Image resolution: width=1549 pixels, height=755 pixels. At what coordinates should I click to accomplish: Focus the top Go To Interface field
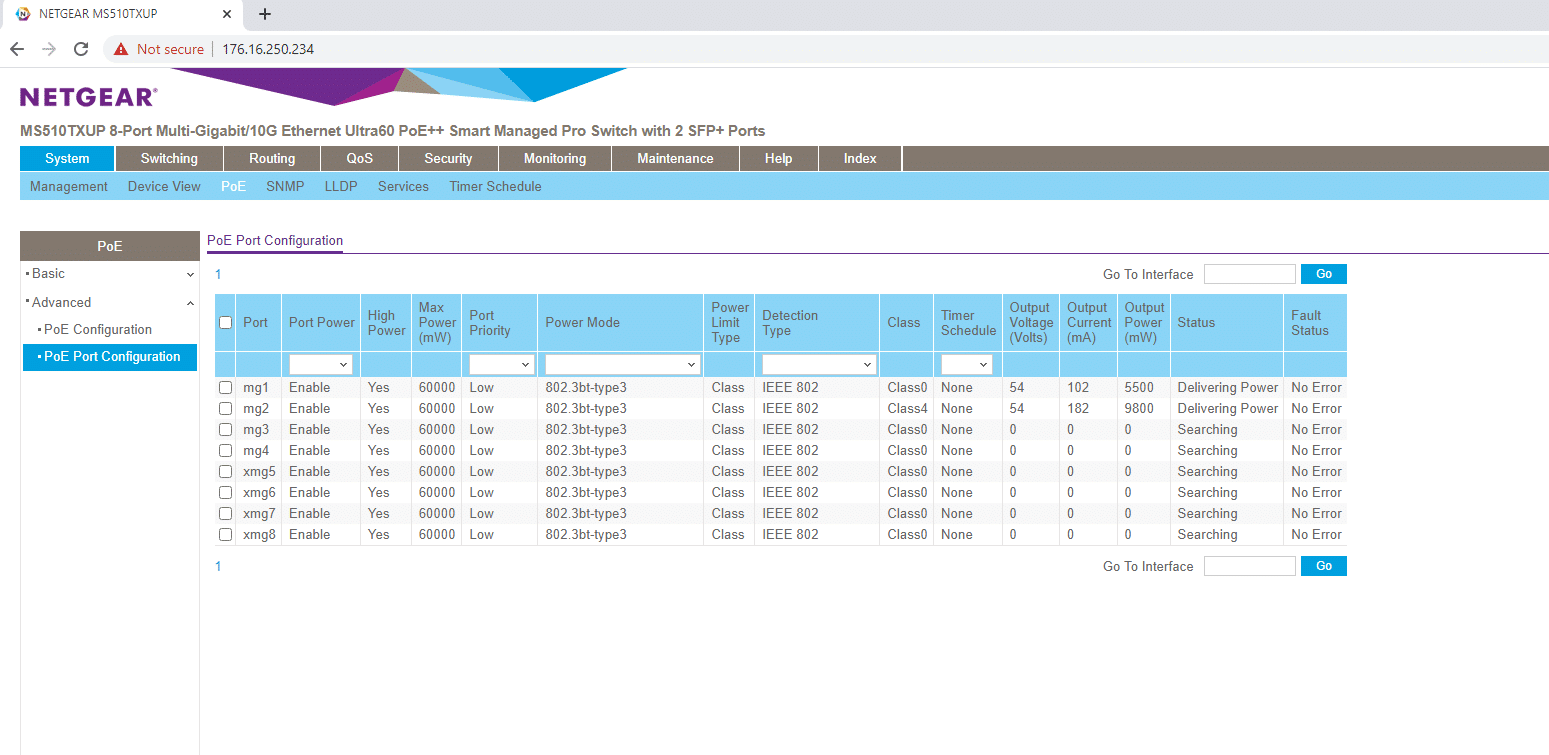1250,274
